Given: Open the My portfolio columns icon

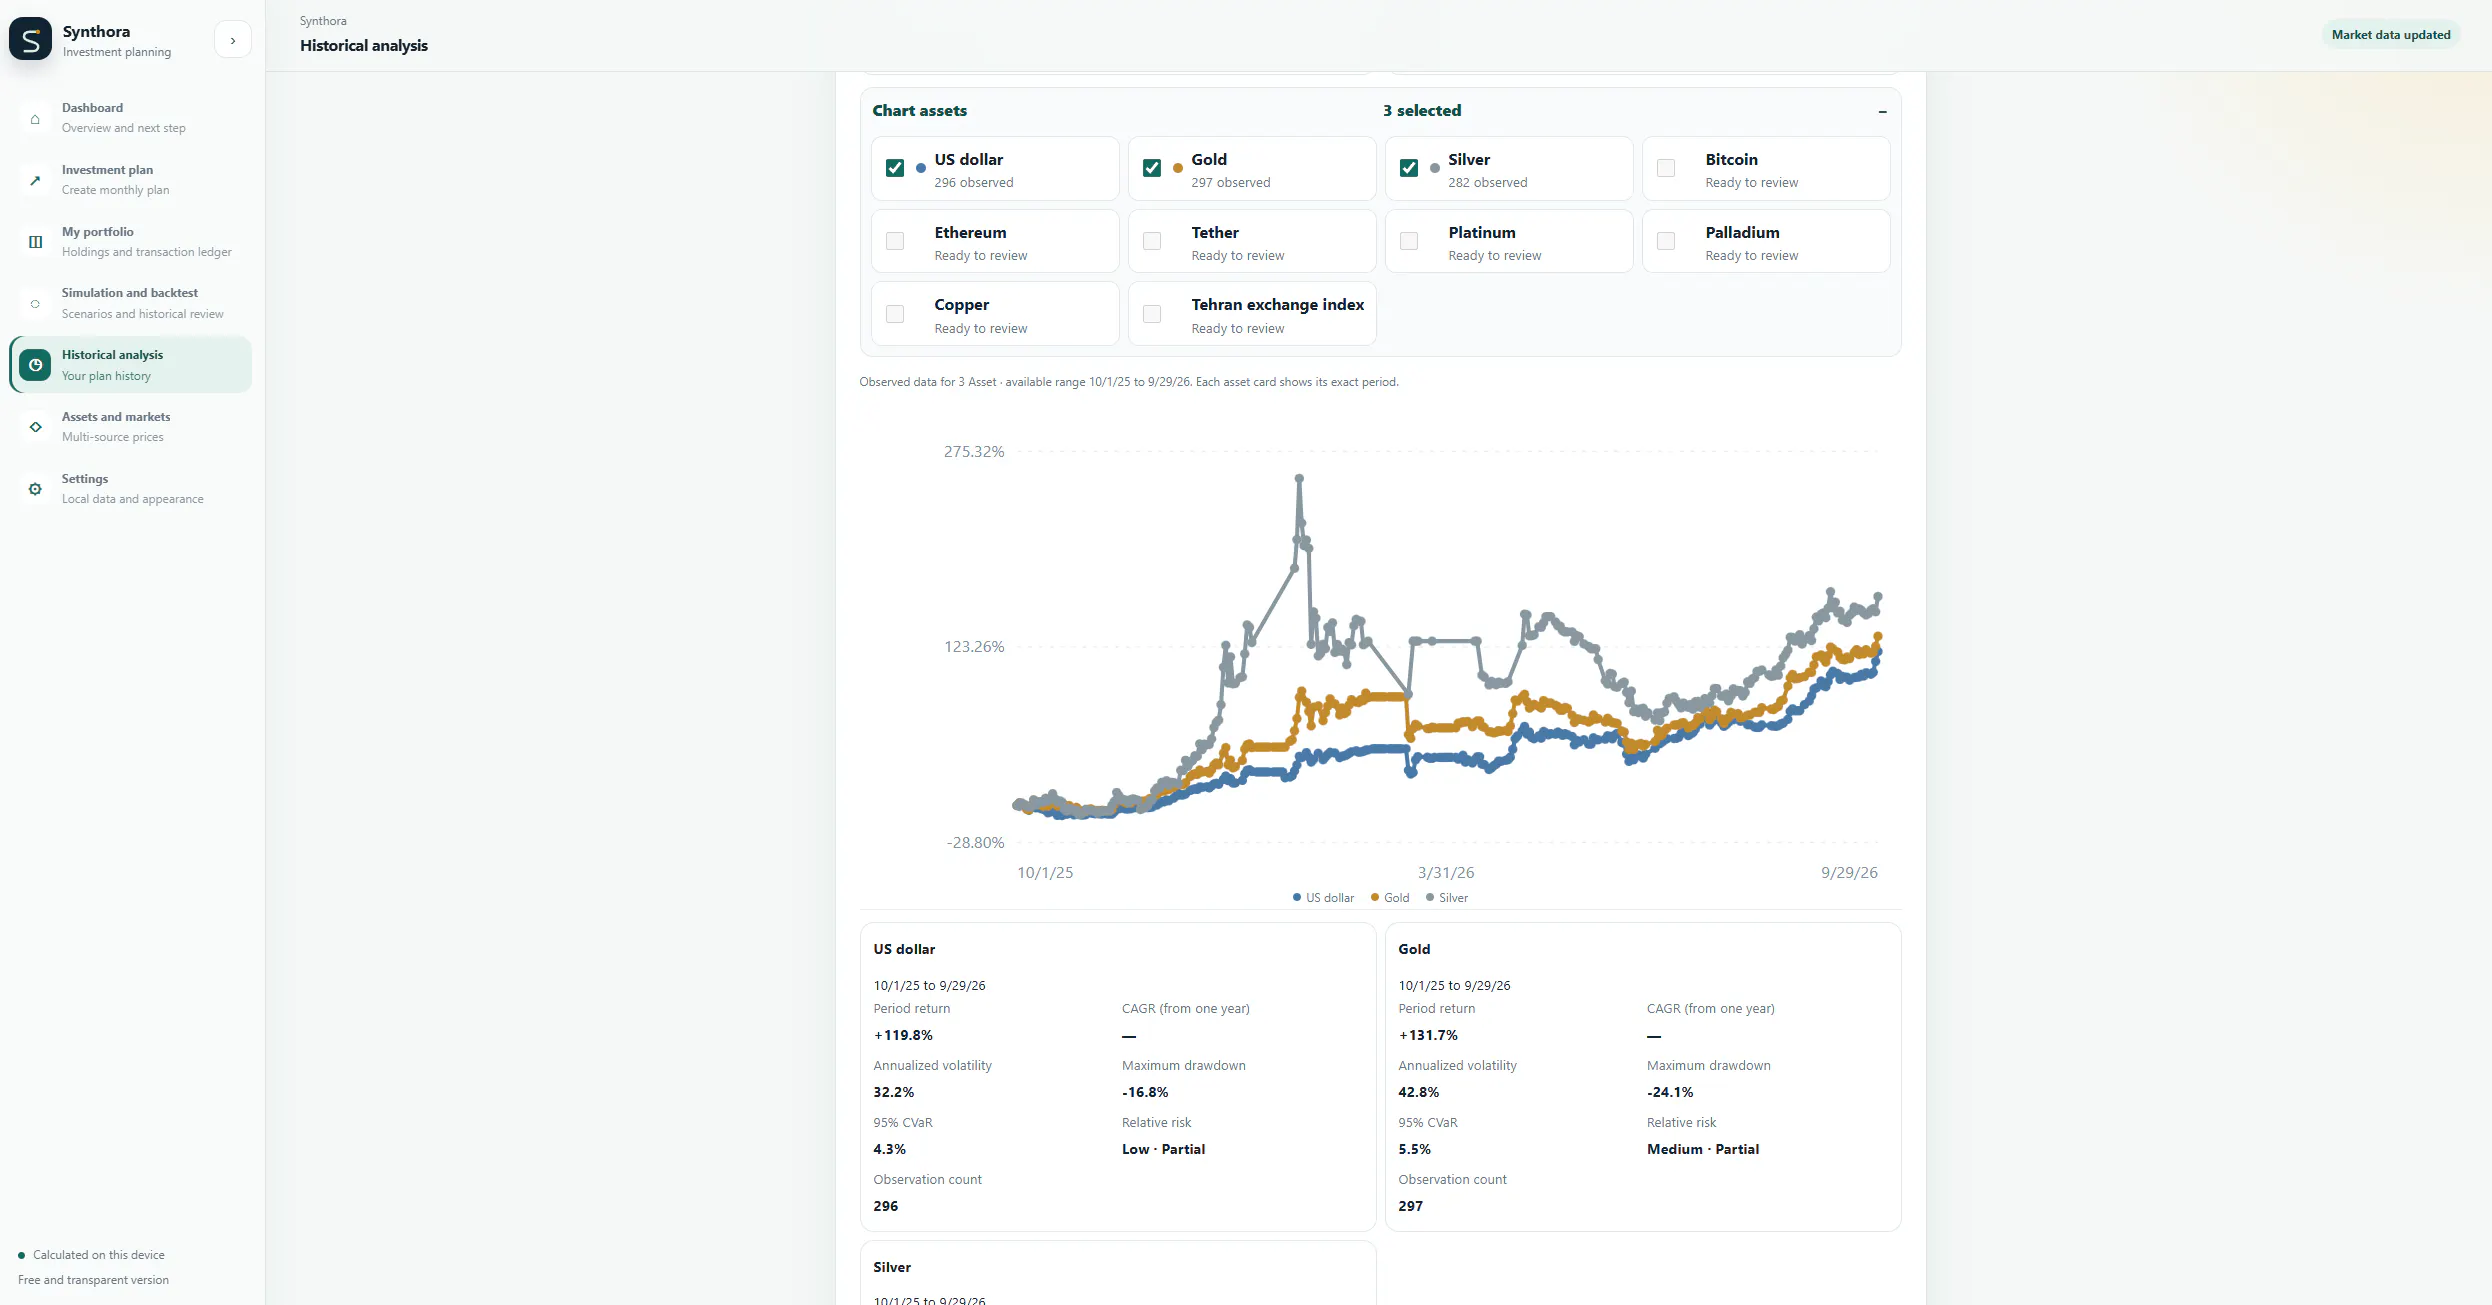Looking at the screenshot, I should 35,242.
